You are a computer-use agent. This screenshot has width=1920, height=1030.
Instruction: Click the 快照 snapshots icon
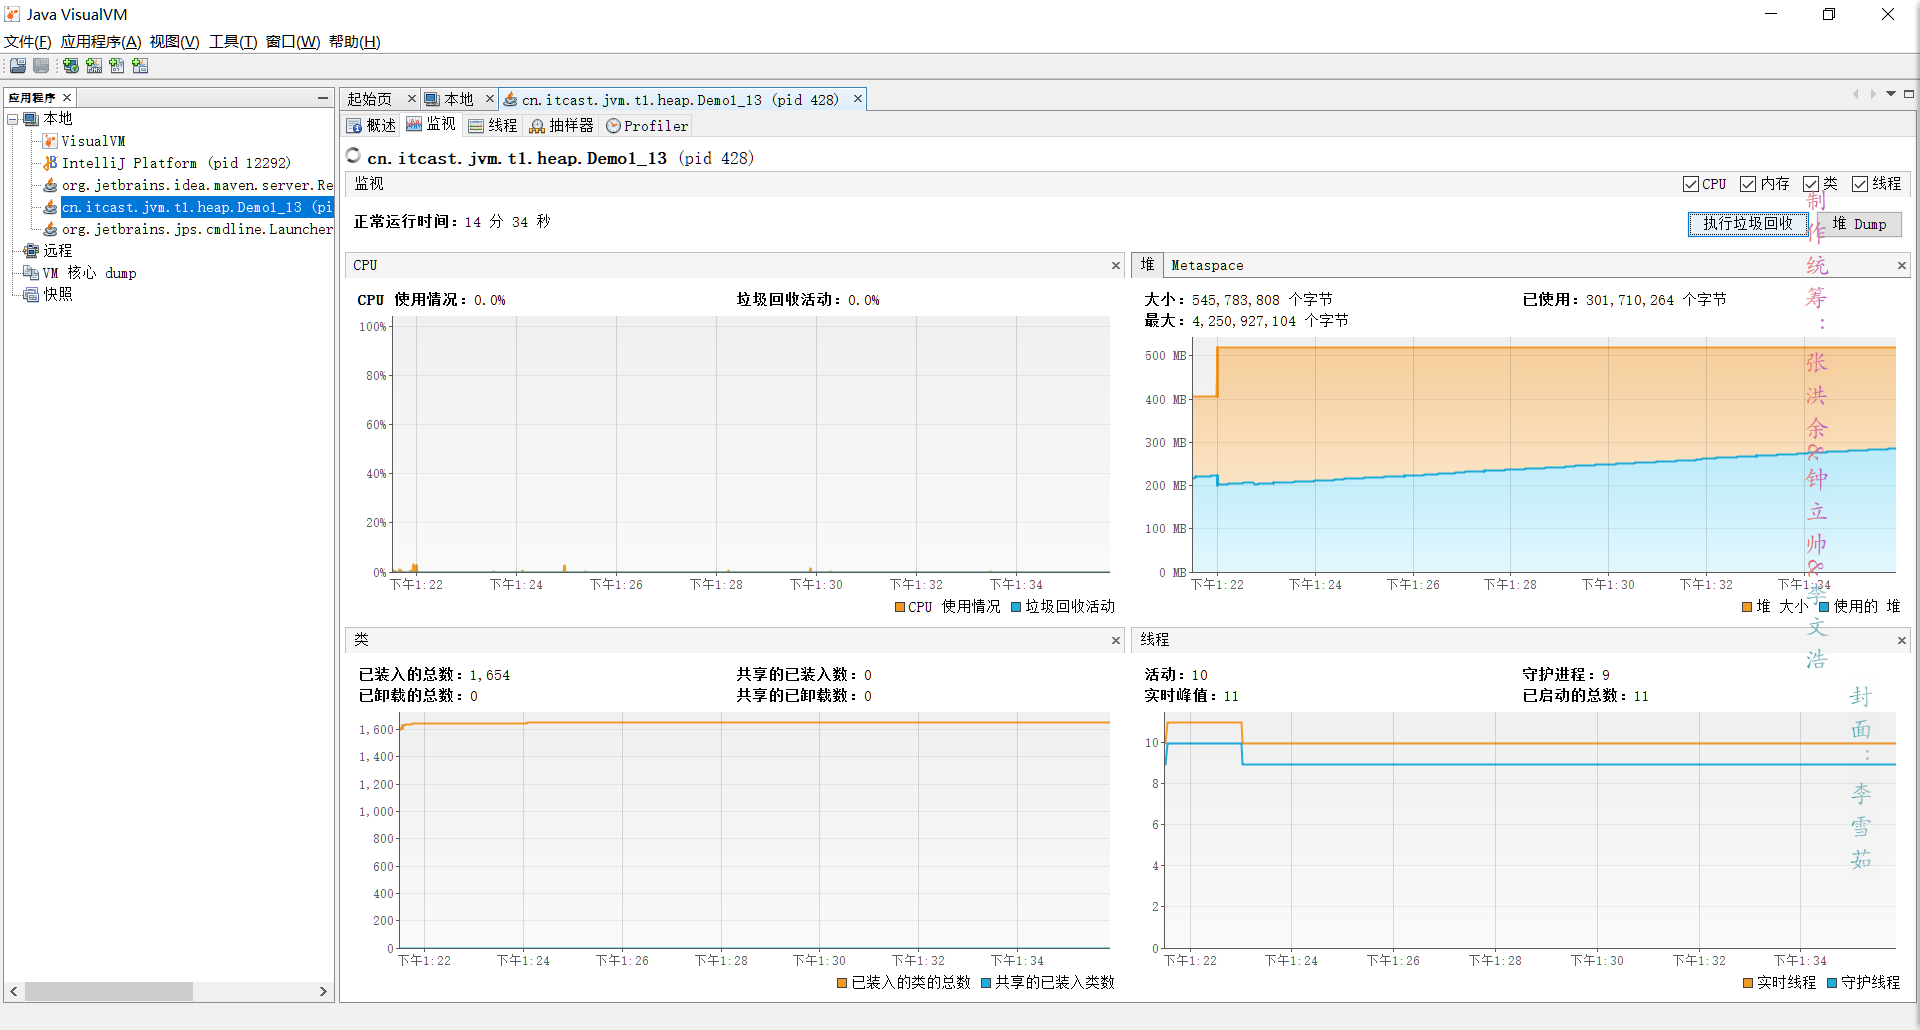[31, 295]
